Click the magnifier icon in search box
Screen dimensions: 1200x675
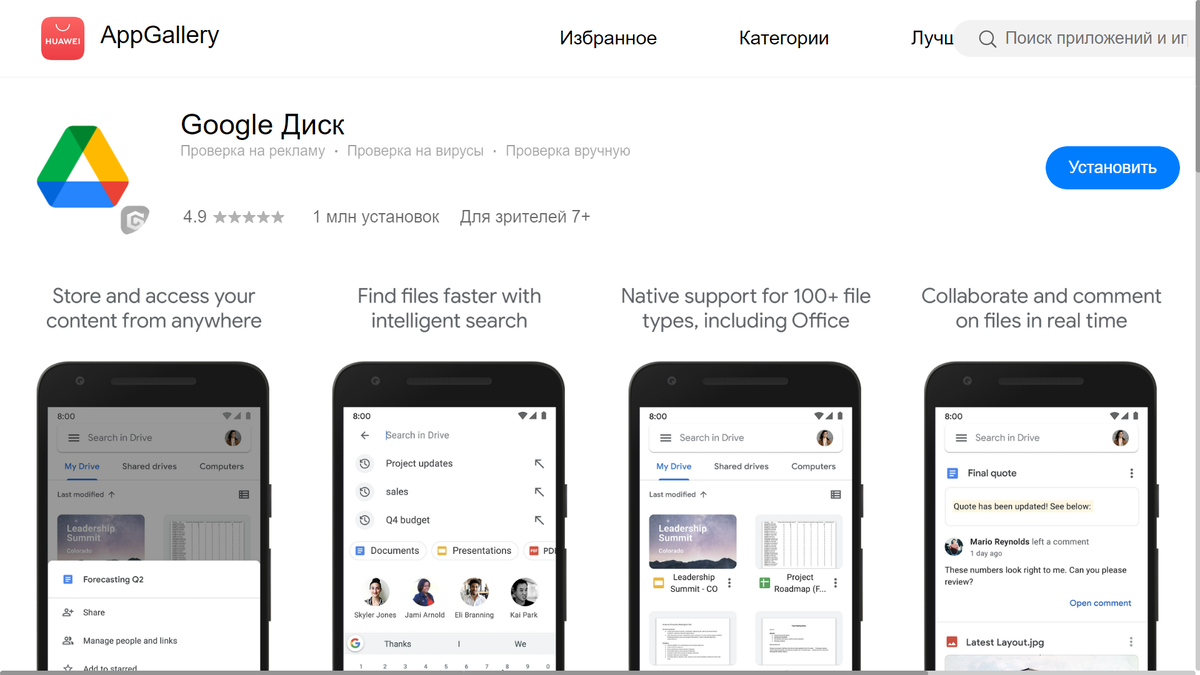click(x=987, y=39)
